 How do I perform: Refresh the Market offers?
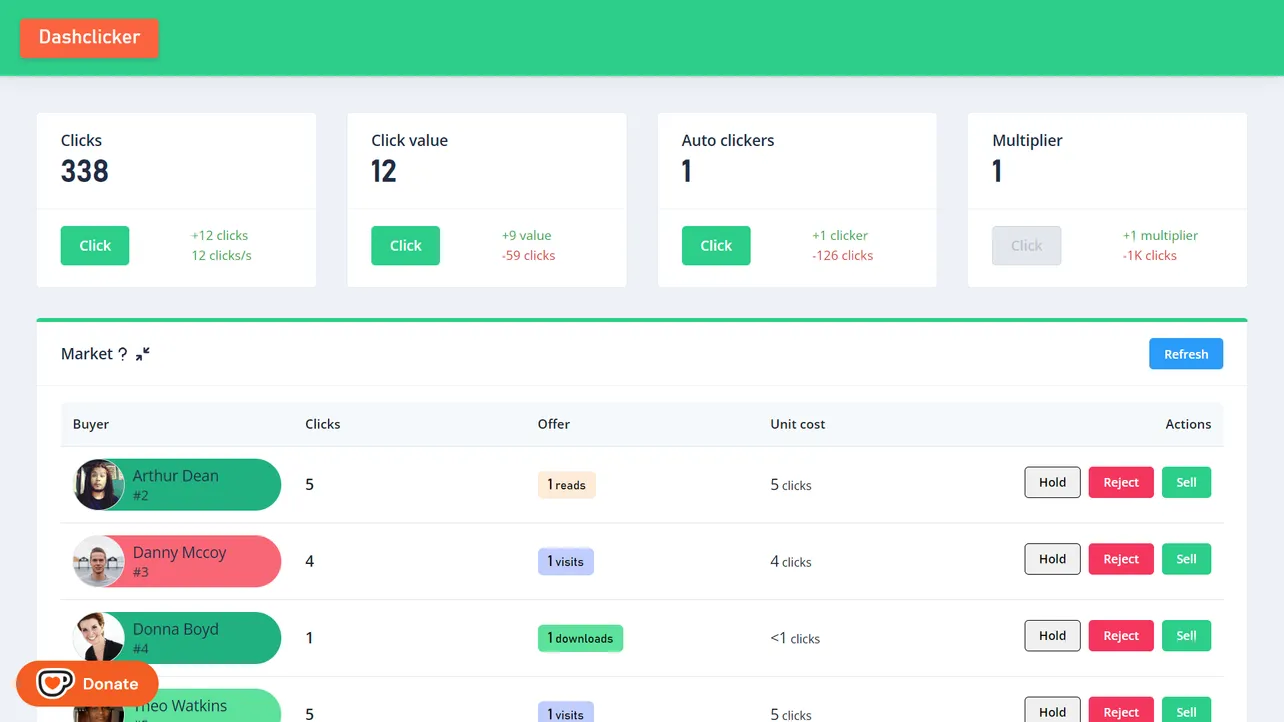(x=1186, y=354)
